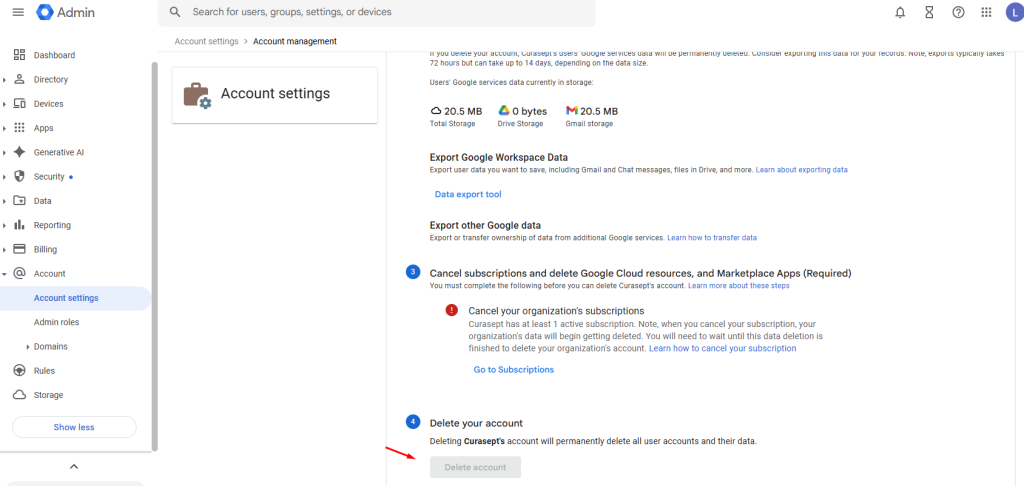The width and height of the screenshot is (1024, 486).
Task: Click the Generative AI sparkle icon
Action: pos(20,152)
